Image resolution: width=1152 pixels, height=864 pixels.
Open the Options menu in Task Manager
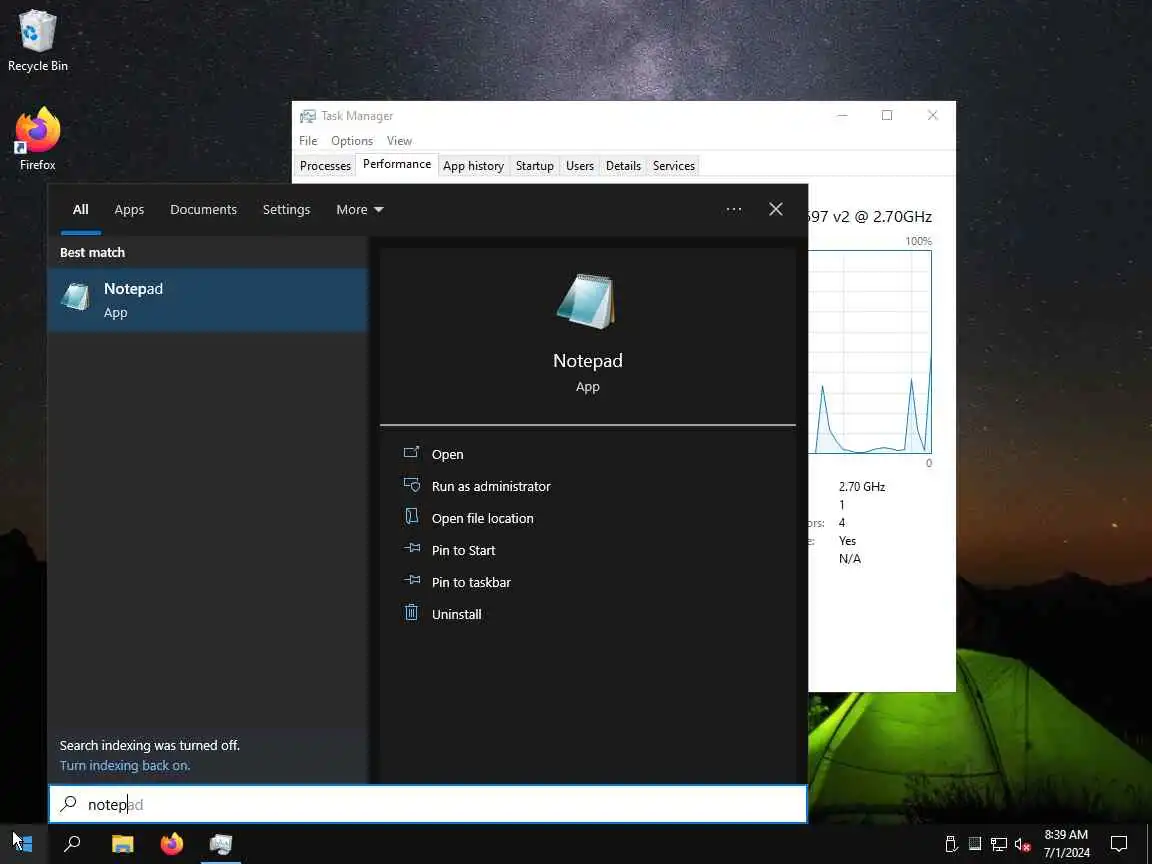pyautogui.click(x=352, y=140)
